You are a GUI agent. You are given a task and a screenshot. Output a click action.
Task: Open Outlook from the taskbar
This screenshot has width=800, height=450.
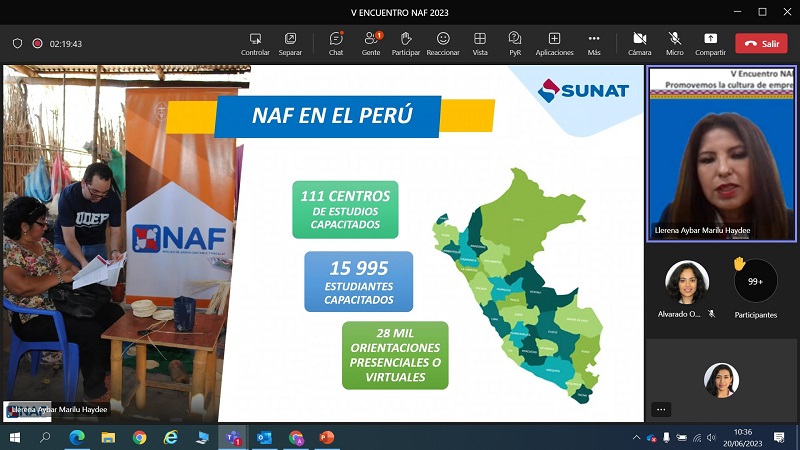point(264,437)
